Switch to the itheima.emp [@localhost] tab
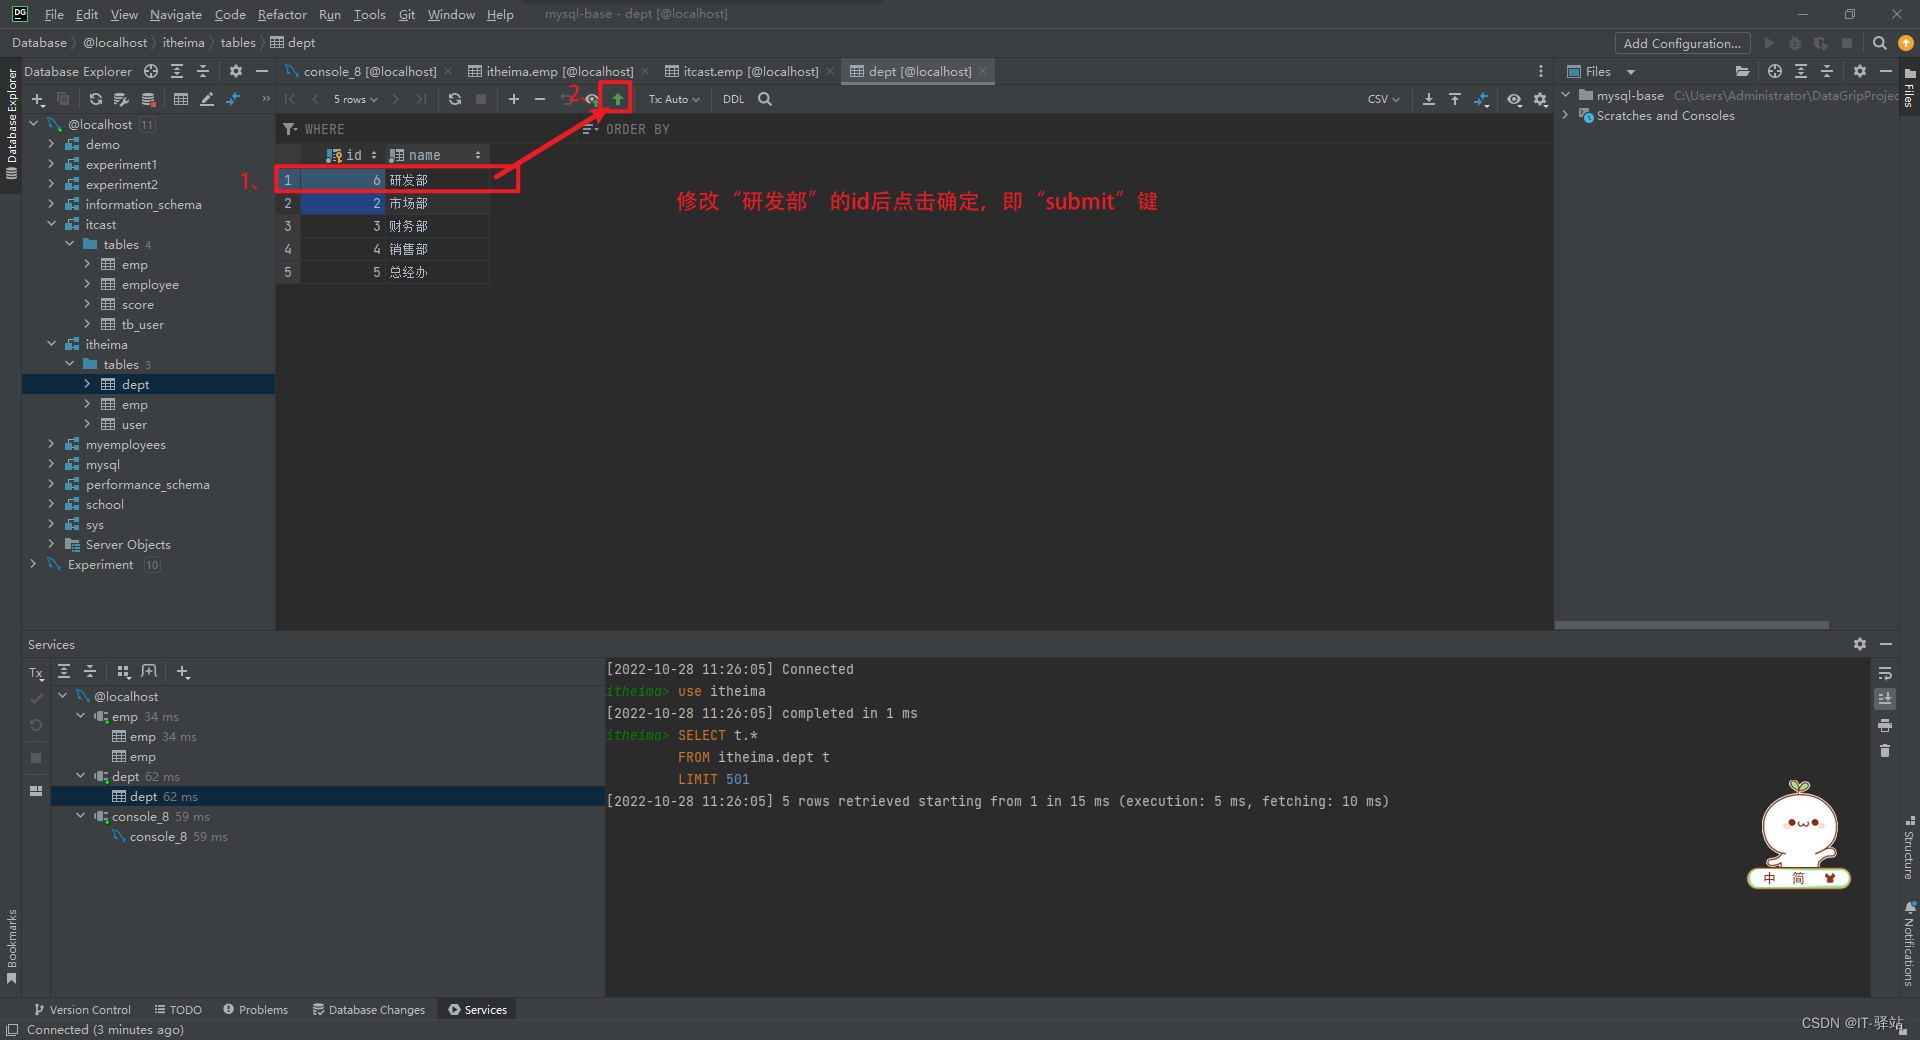Viewport: 1920px width, 1040px height. click(559, 71)
